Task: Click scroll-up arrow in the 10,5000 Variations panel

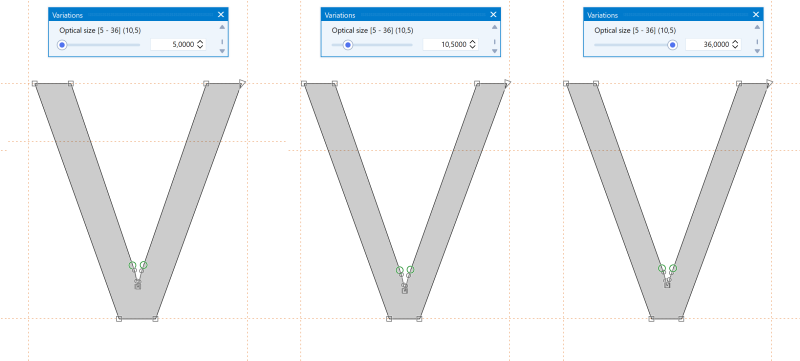Action: [494, 28]
